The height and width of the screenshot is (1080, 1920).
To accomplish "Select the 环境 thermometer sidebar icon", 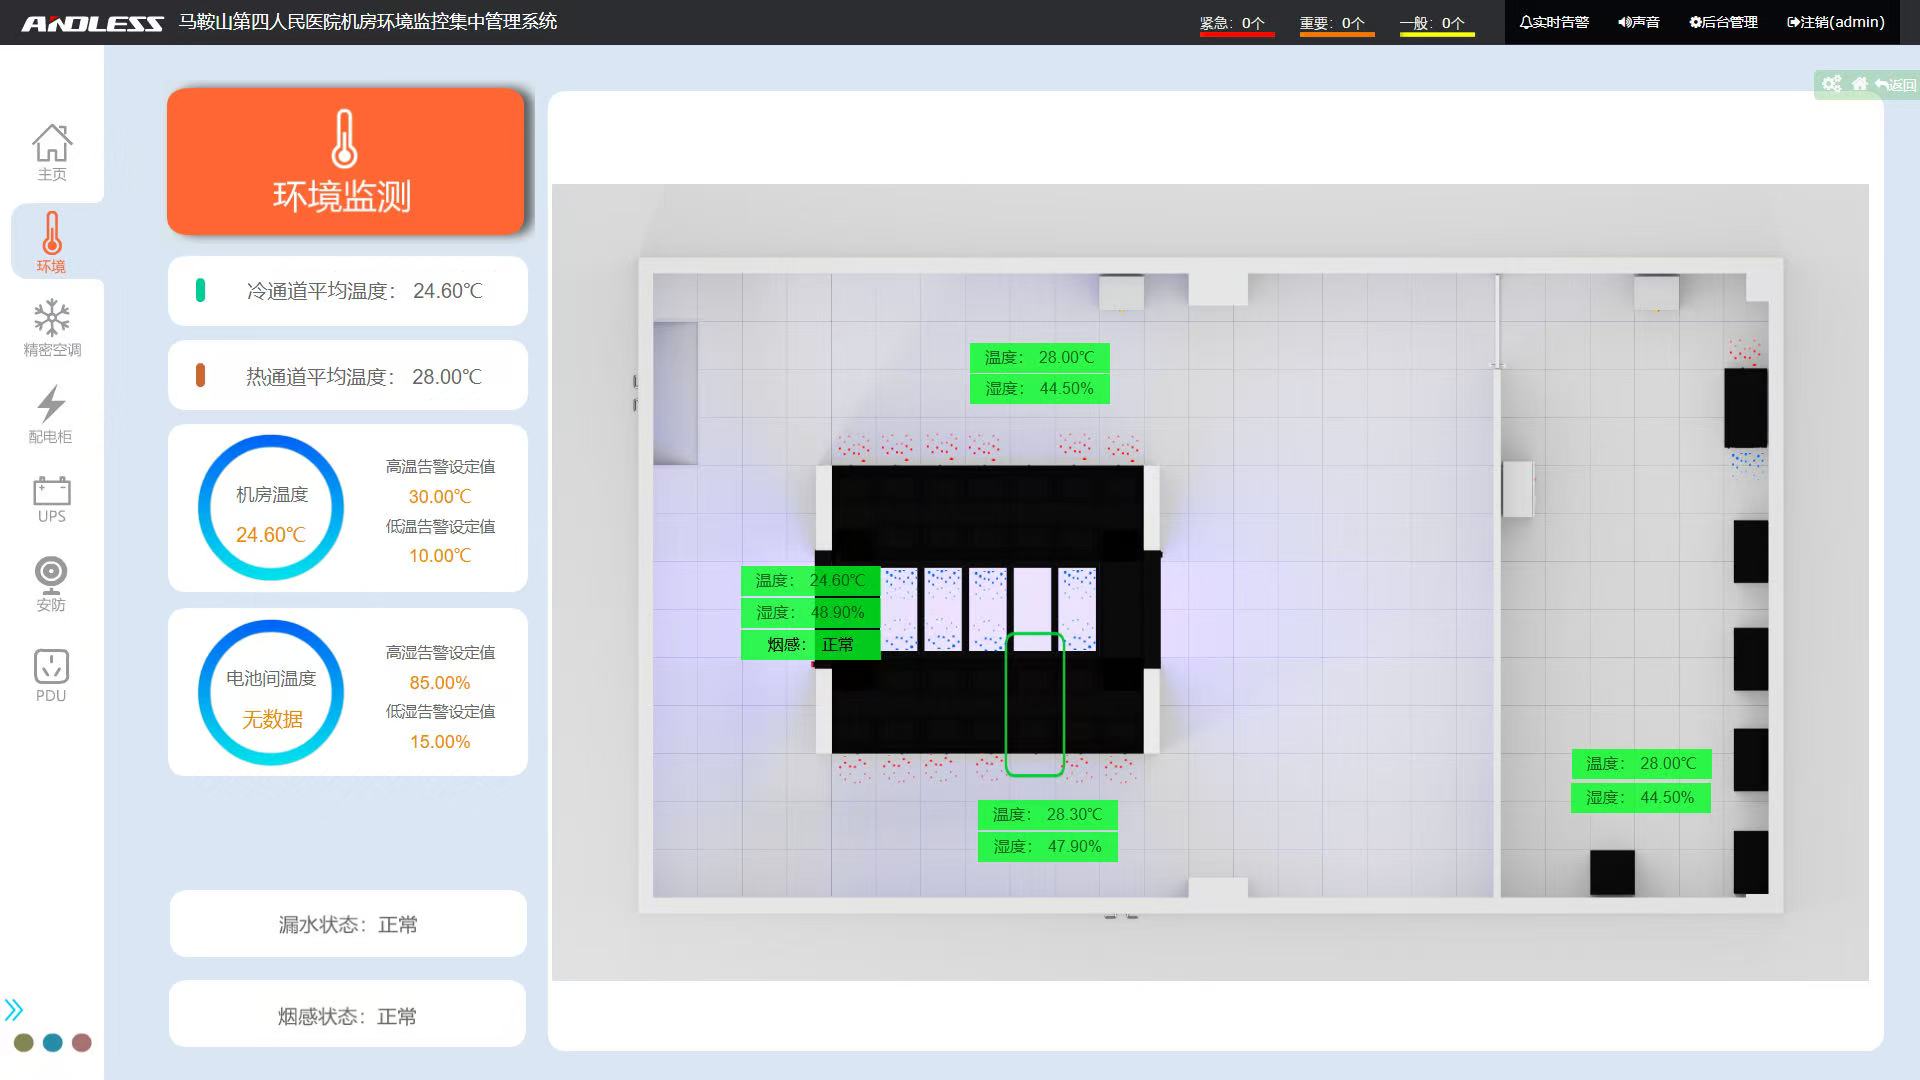I will [52, 241].
